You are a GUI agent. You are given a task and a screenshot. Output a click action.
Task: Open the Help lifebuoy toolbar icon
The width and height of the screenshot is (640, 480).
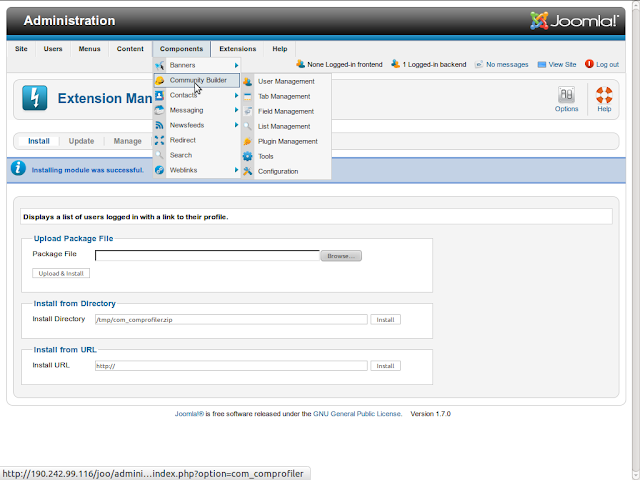point(604,95)
